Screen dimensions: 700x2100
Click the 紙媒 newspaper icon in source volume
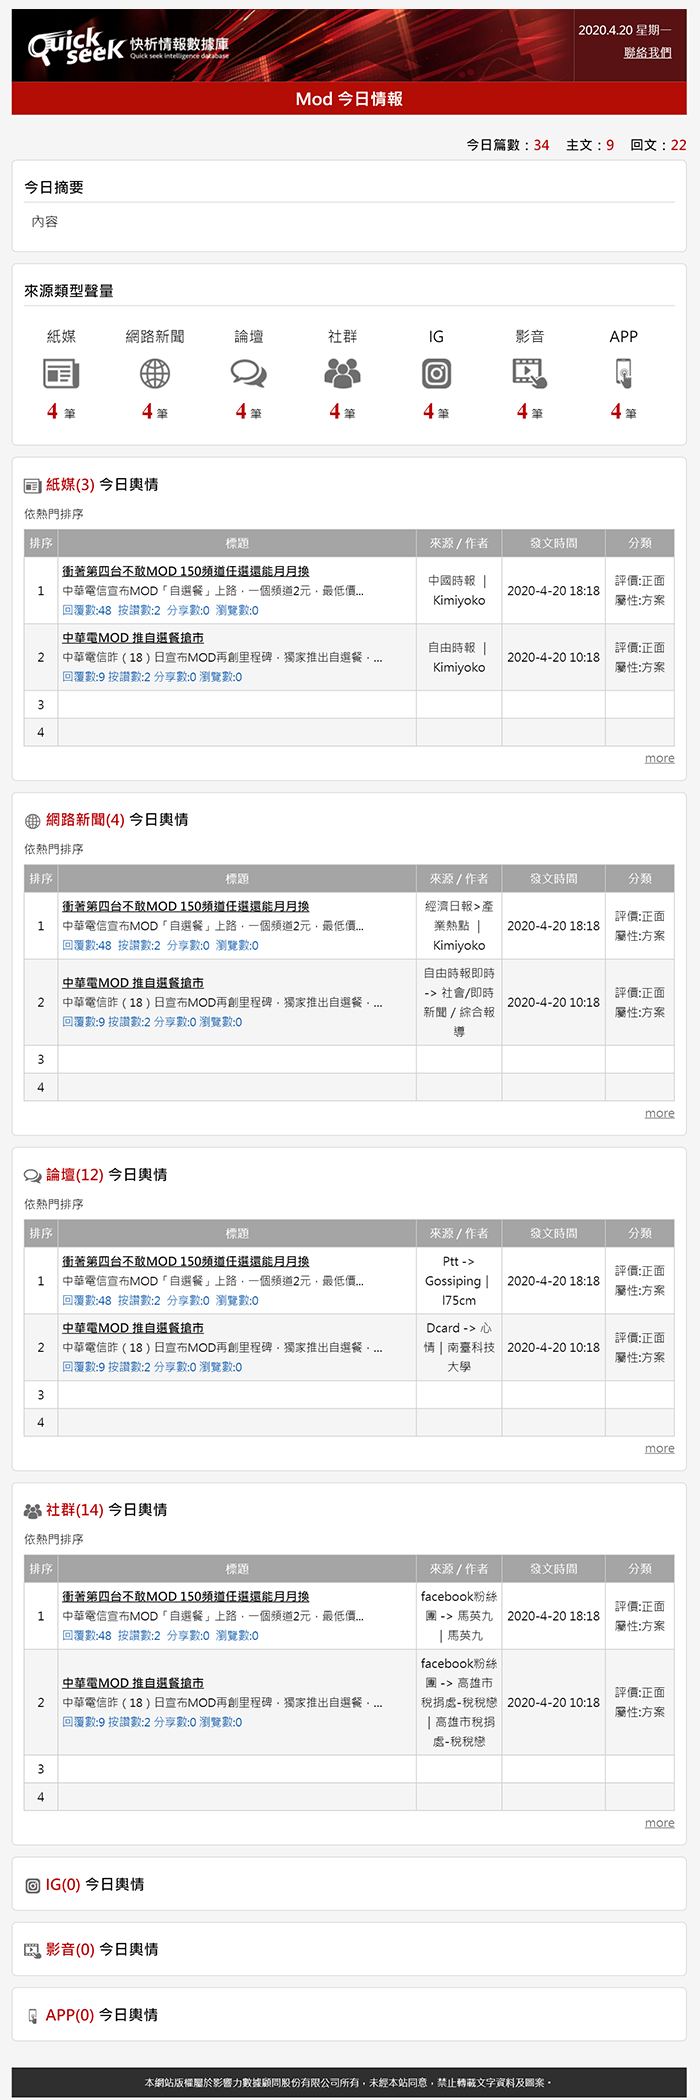point(61,374)
